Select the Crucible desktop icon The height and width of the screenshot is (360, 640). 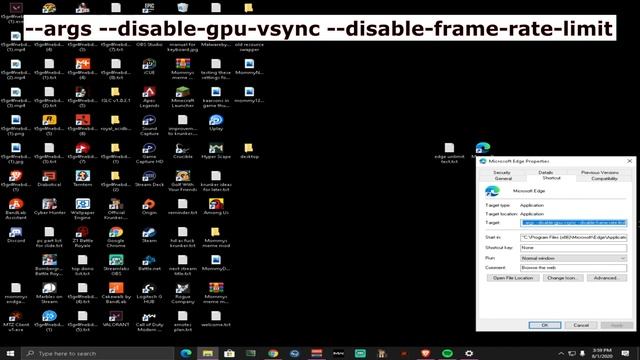[183, 151]
